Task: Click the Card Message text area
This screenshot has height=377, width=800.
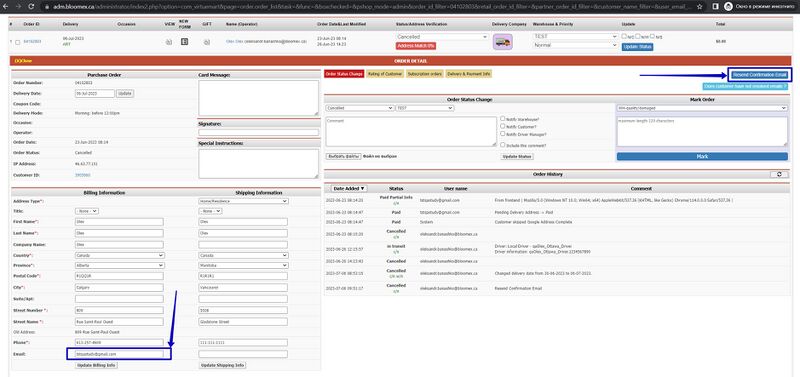Action: [x=258, y=98]
